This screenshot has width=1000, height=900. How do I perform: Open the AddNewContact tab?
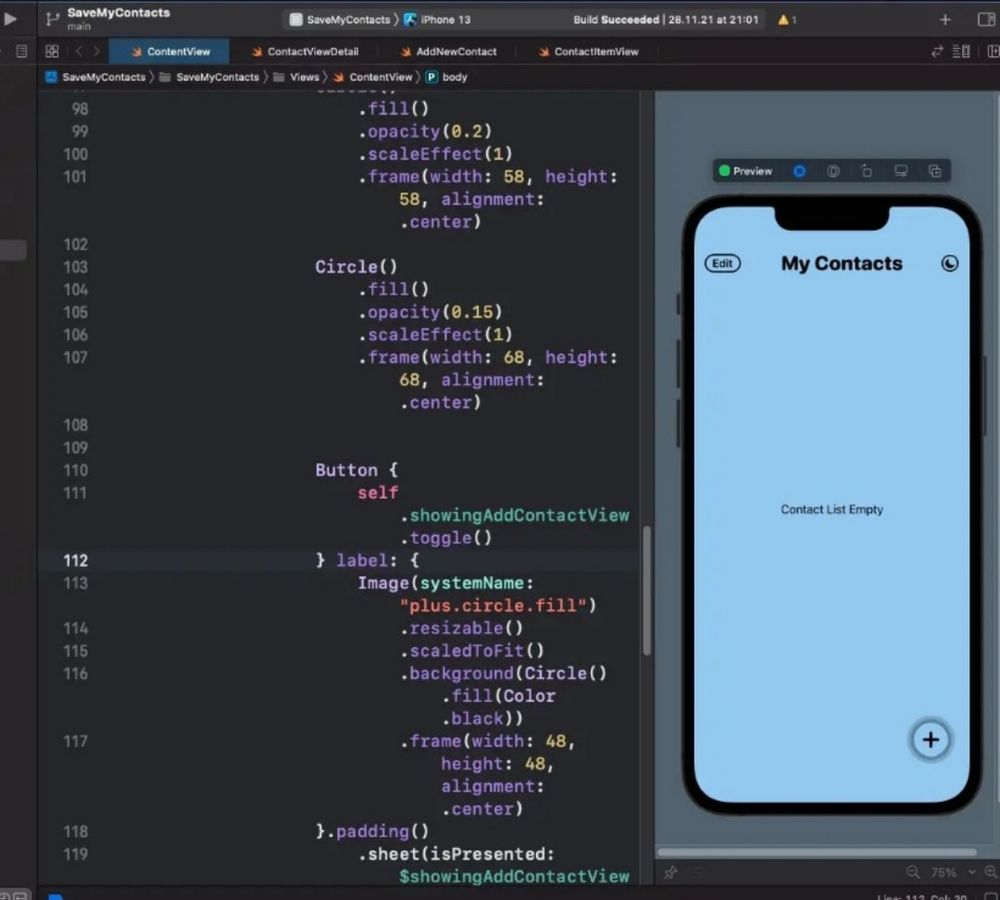pos(456,51)
